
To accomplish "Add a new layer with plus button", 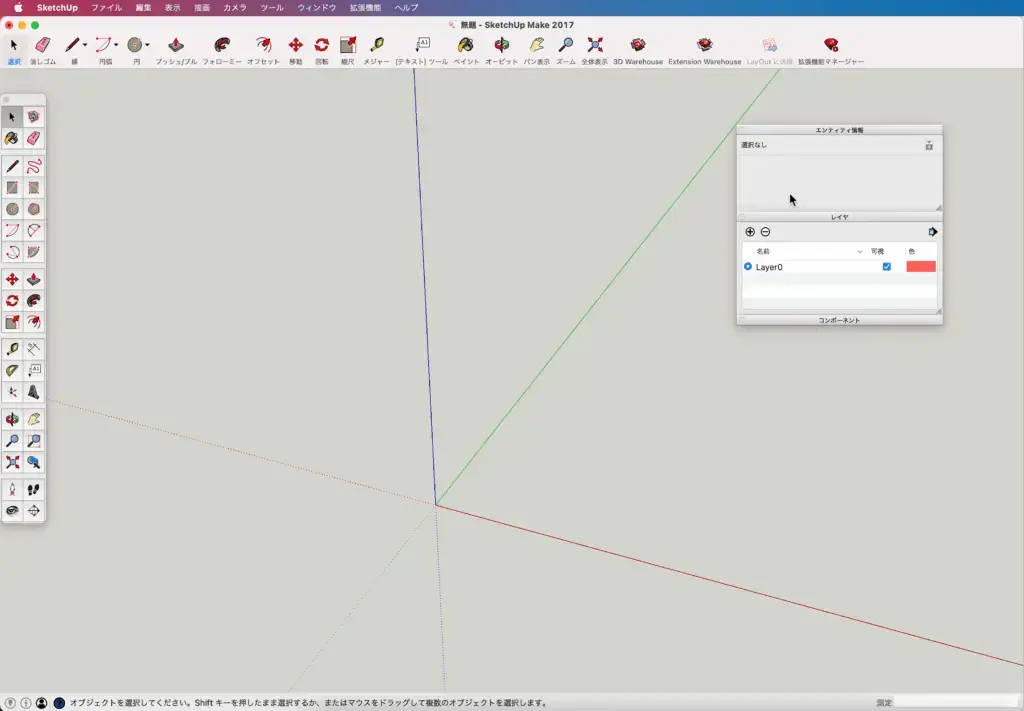I will pos(750,232).
